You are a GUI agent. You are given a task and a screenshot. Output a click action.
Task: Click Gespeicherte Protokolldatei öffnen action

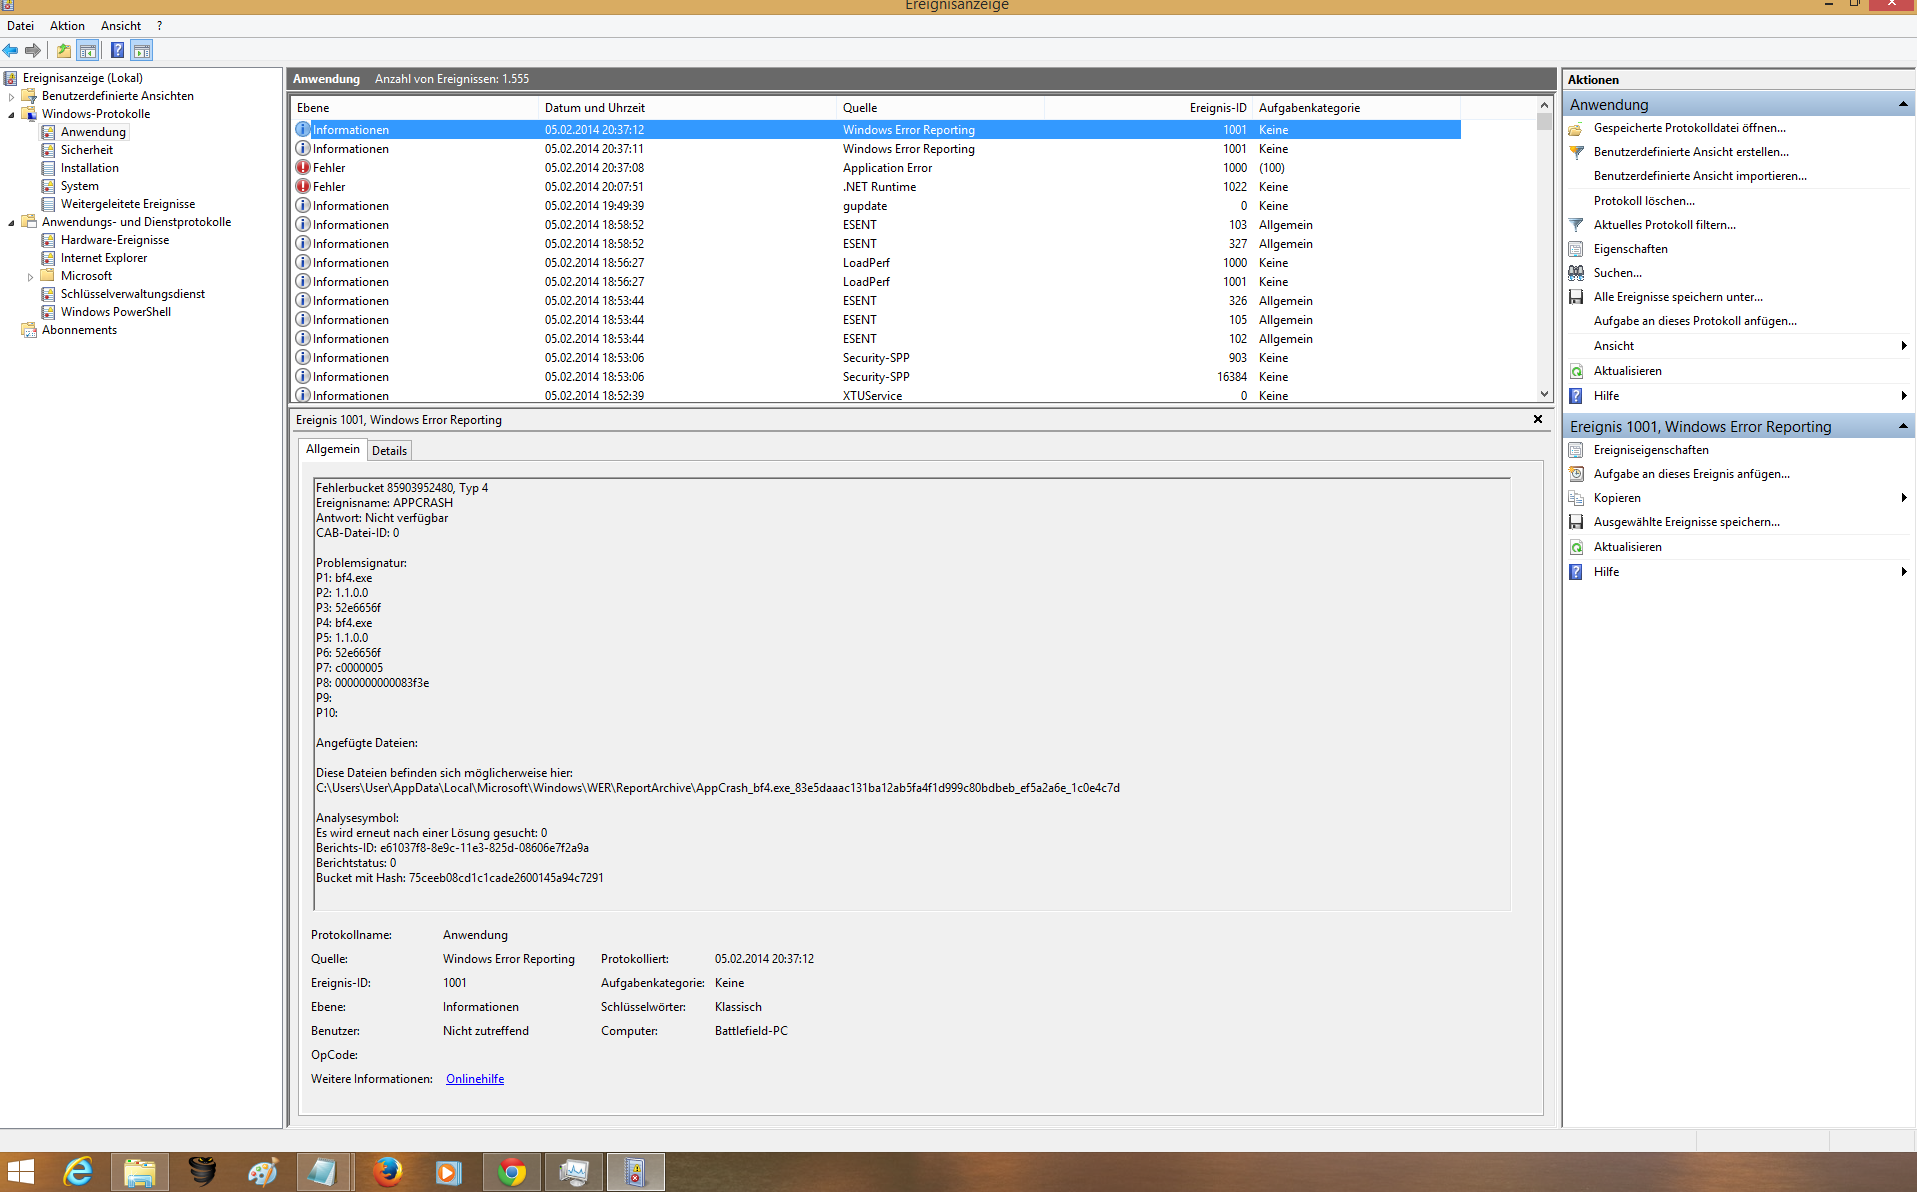[1689, 128]
